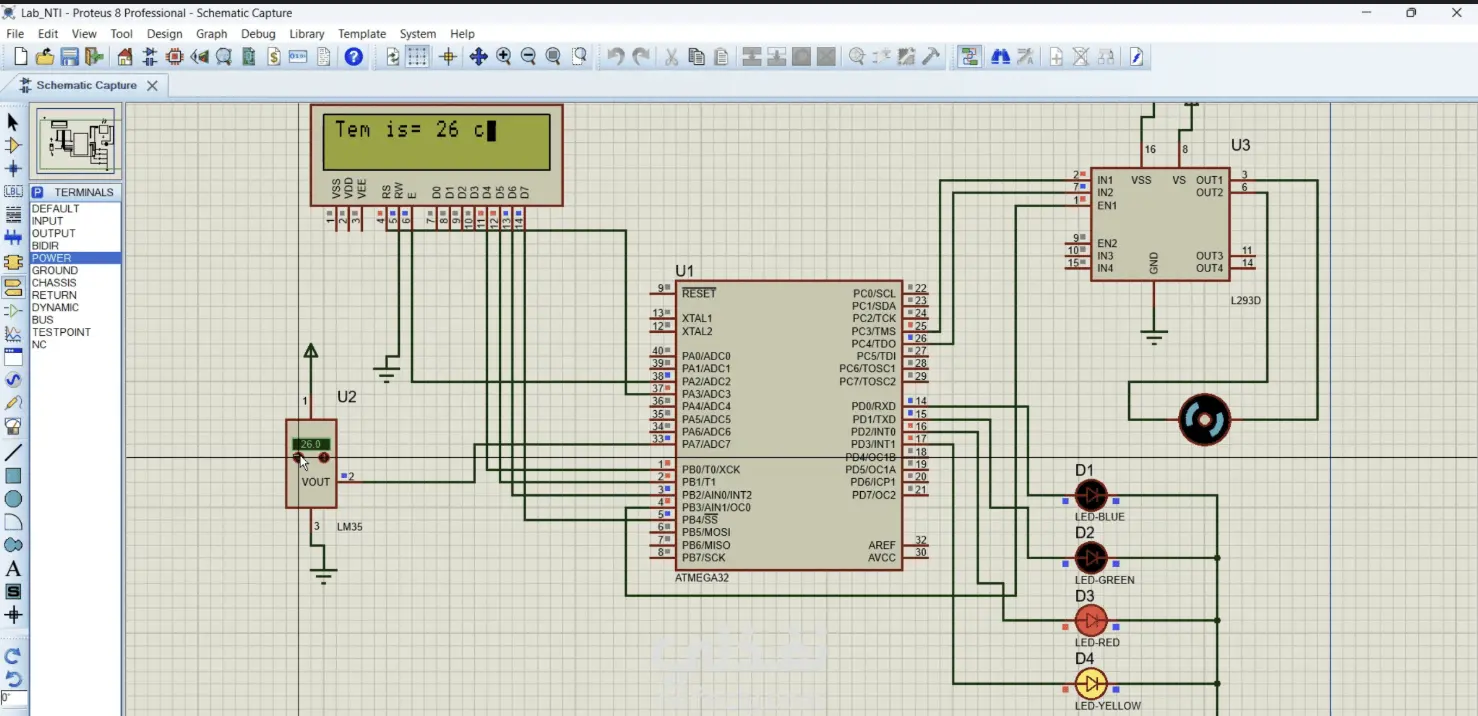
Task: Toggle the wire autorouter button
Action: pyautogui.click(x=968, y=57)
